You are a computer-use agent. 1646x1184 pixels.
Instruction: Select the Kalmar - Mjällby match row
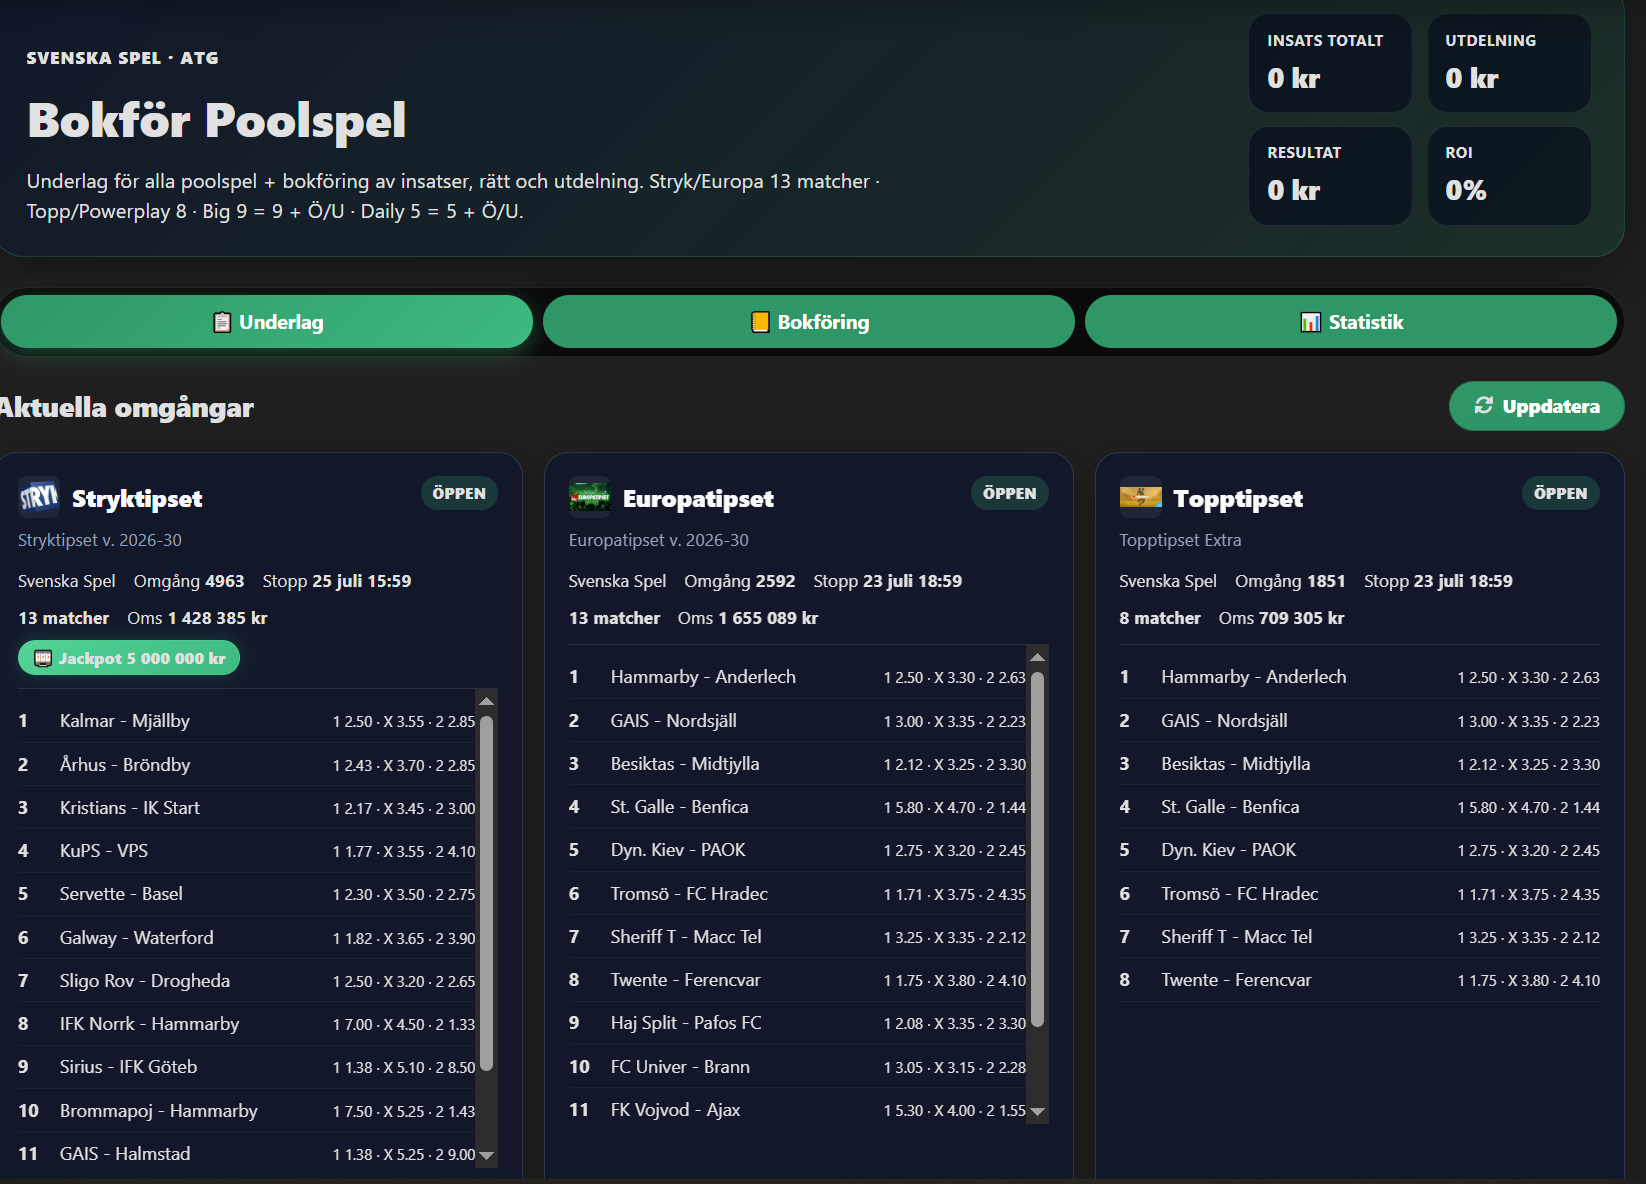tap(247, 721)
